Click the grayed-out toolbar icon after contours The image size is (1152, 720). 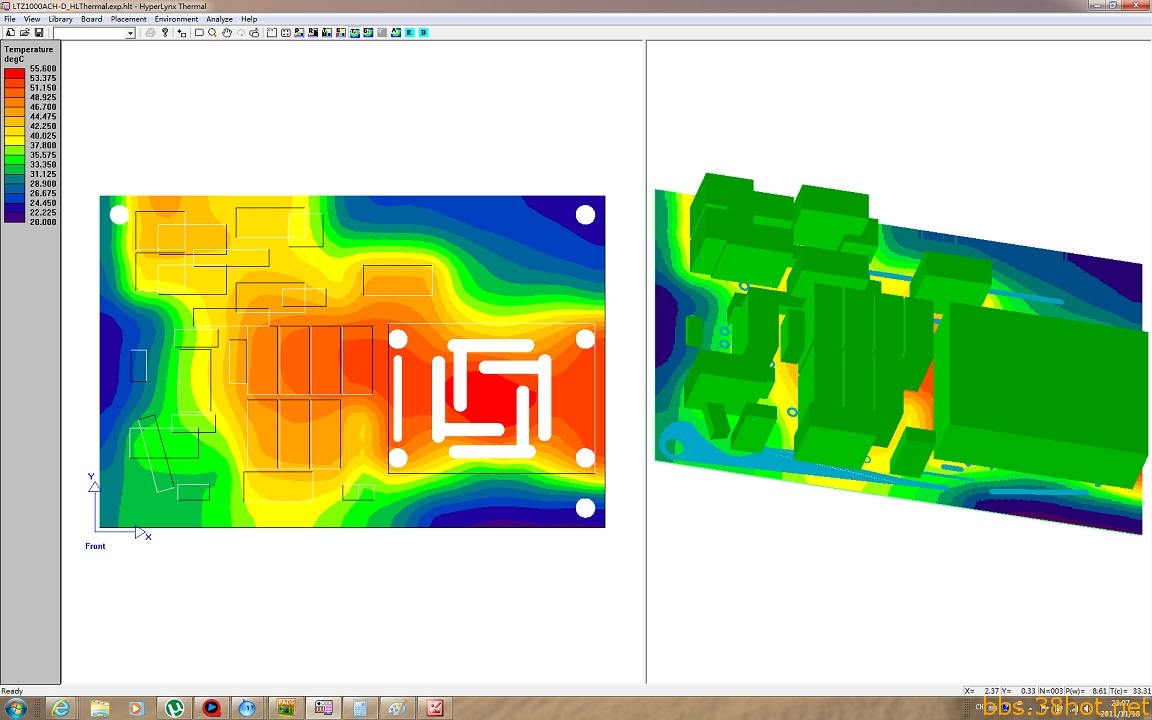coord(382,32)
